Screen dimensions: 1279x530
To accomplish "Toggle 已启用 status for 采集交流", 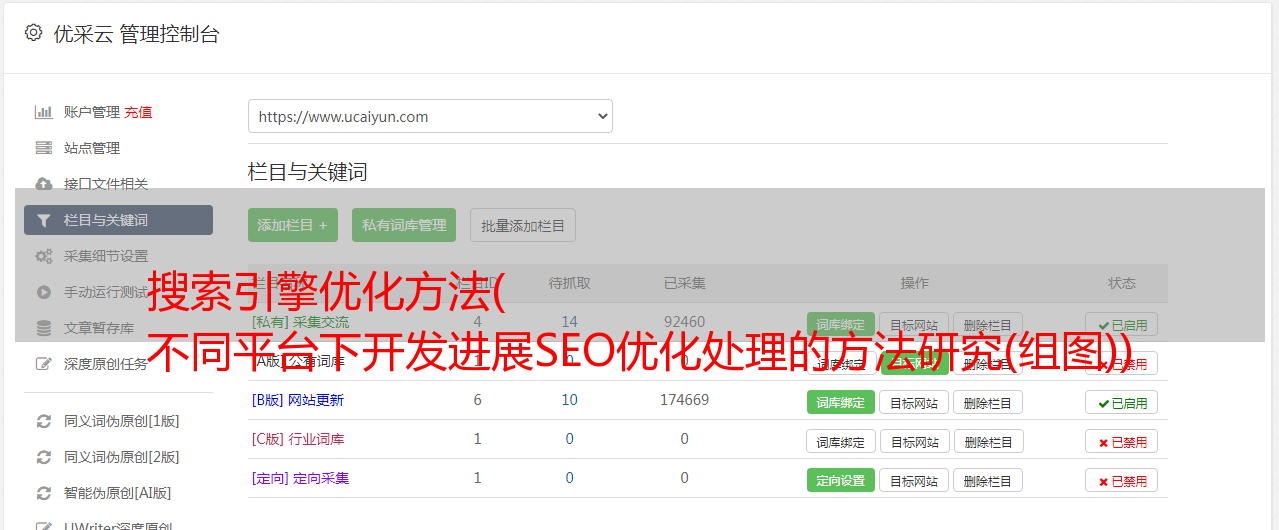I will coord(1122,324).
